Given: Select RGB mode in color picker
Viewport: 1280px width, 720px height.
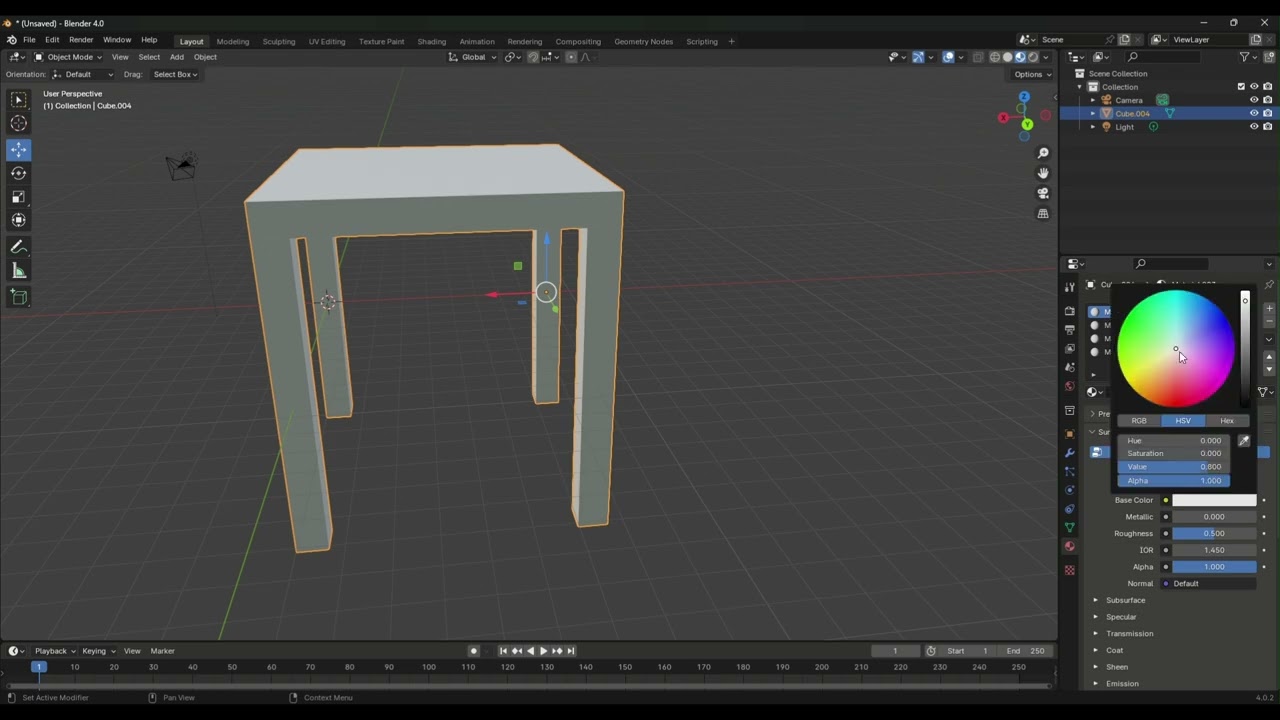Looking at the screenshot, I should [1139, 421].
